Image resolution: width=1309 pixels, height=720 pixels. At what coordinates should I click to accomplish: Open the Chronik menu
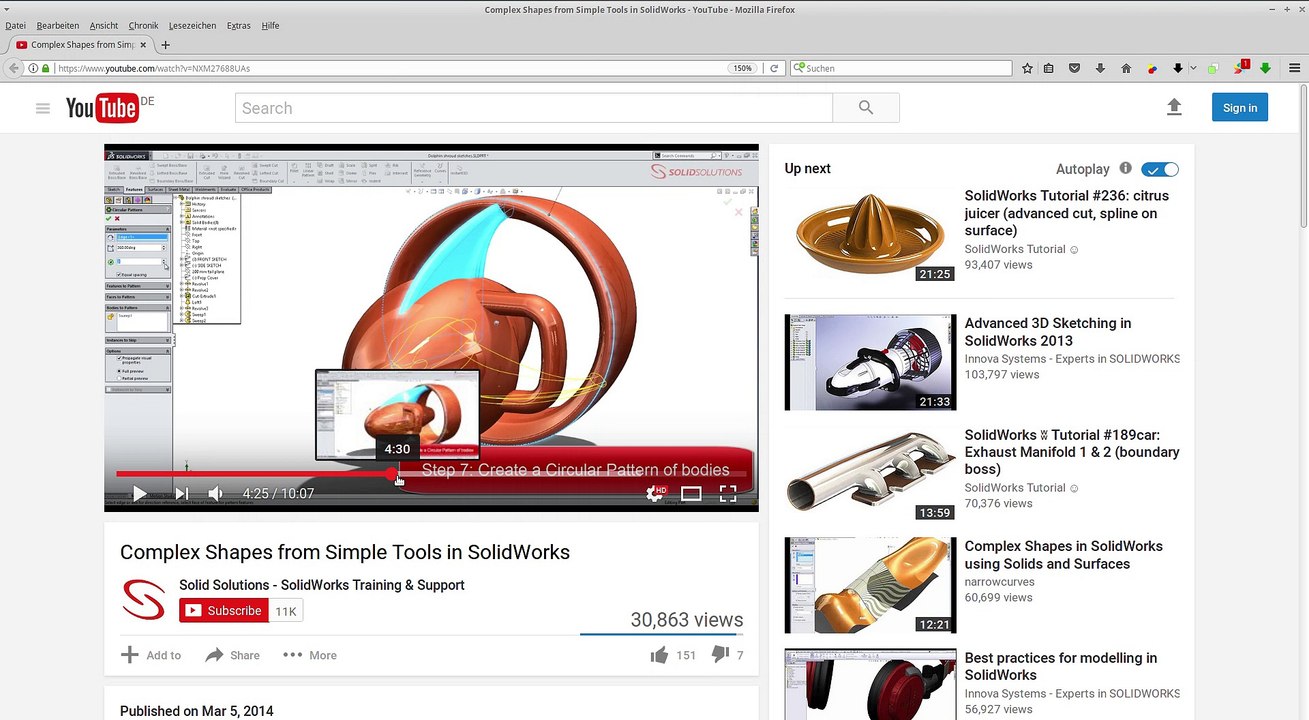143,25
